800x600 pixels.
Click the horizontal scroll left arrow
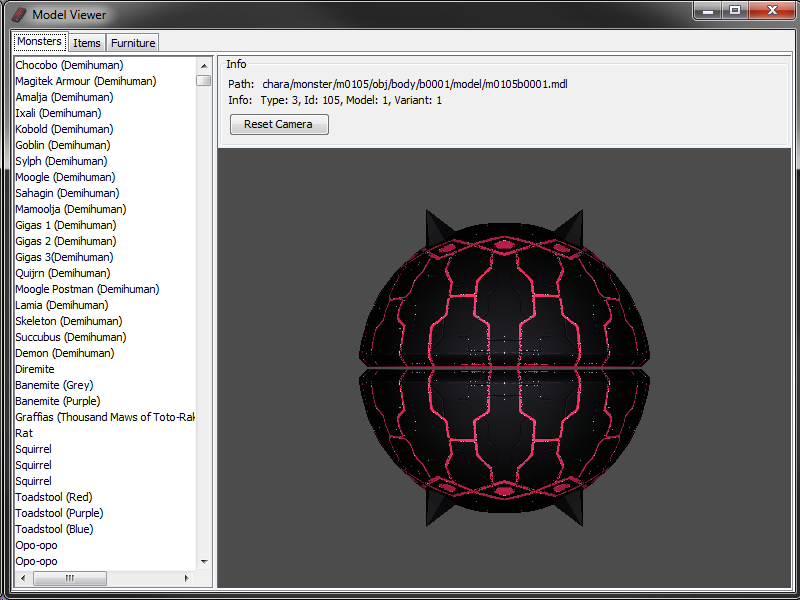[23, 578]
